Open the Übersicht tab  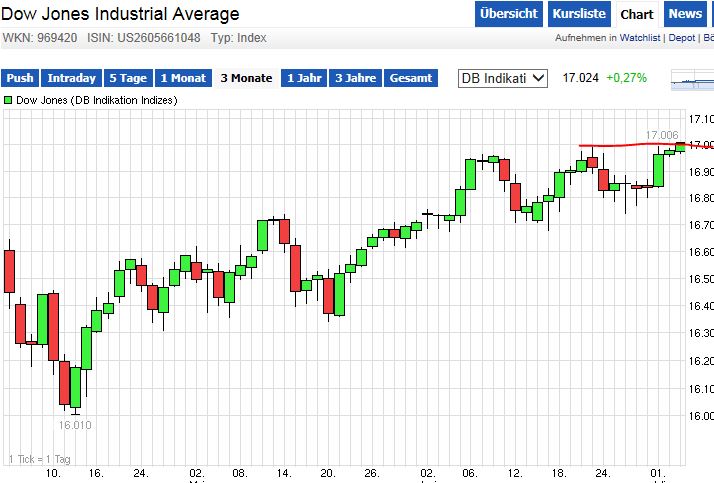point(509,14)
